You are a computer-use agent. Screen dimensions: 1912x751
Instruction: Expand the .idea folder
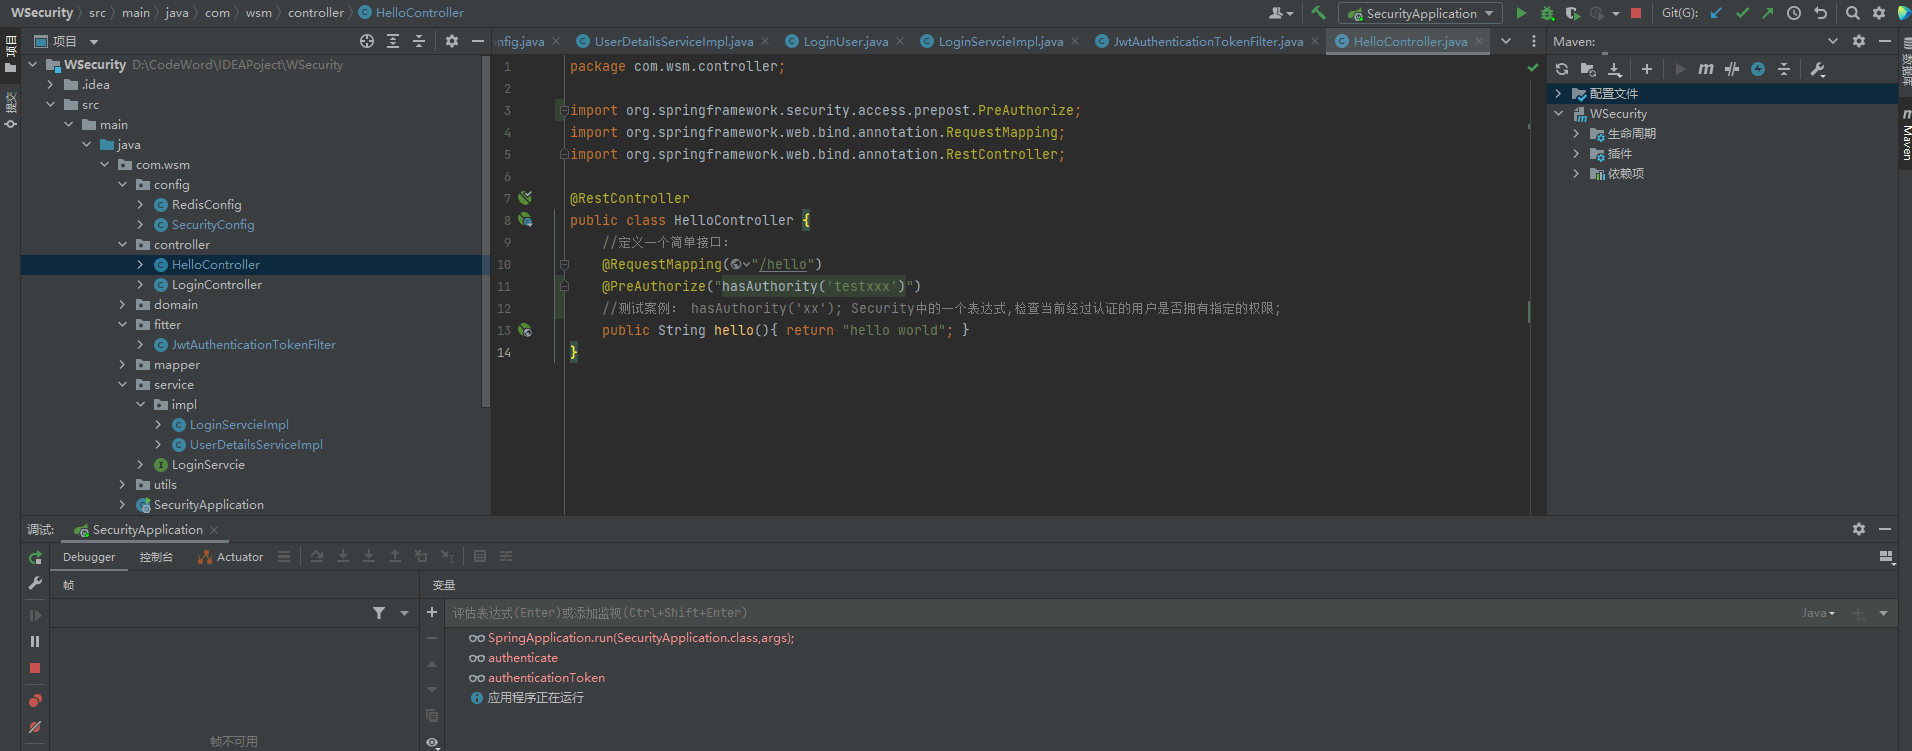pyautogui.click(x=50, y=85)
